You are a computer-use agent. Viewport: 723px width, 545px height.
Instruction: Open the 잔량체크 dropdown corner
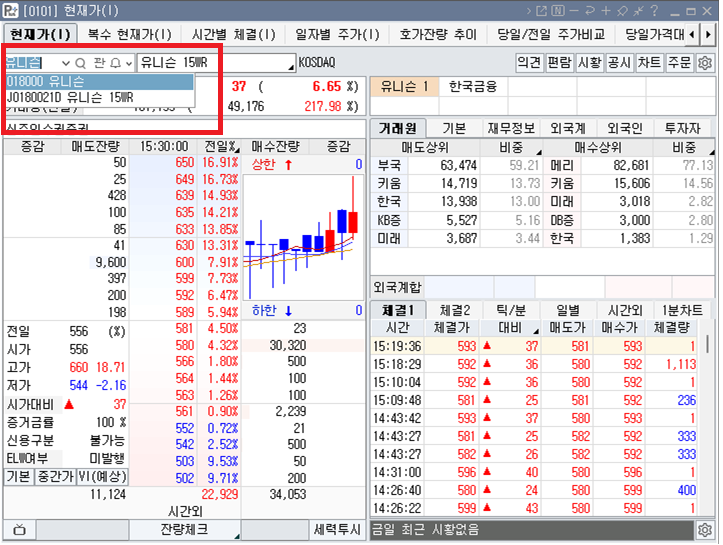(237, 536)
